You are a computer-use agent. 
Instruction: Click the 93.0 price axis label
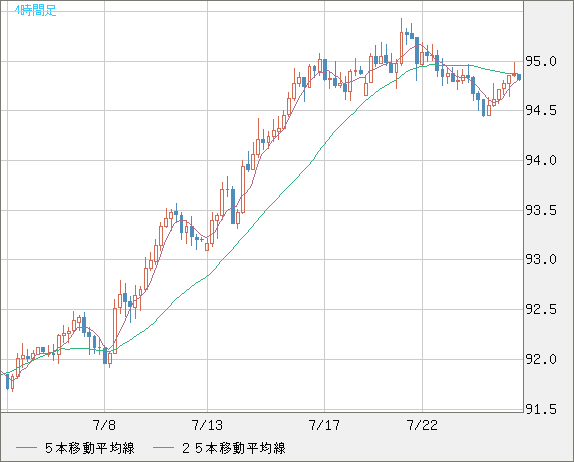point(541,260)
